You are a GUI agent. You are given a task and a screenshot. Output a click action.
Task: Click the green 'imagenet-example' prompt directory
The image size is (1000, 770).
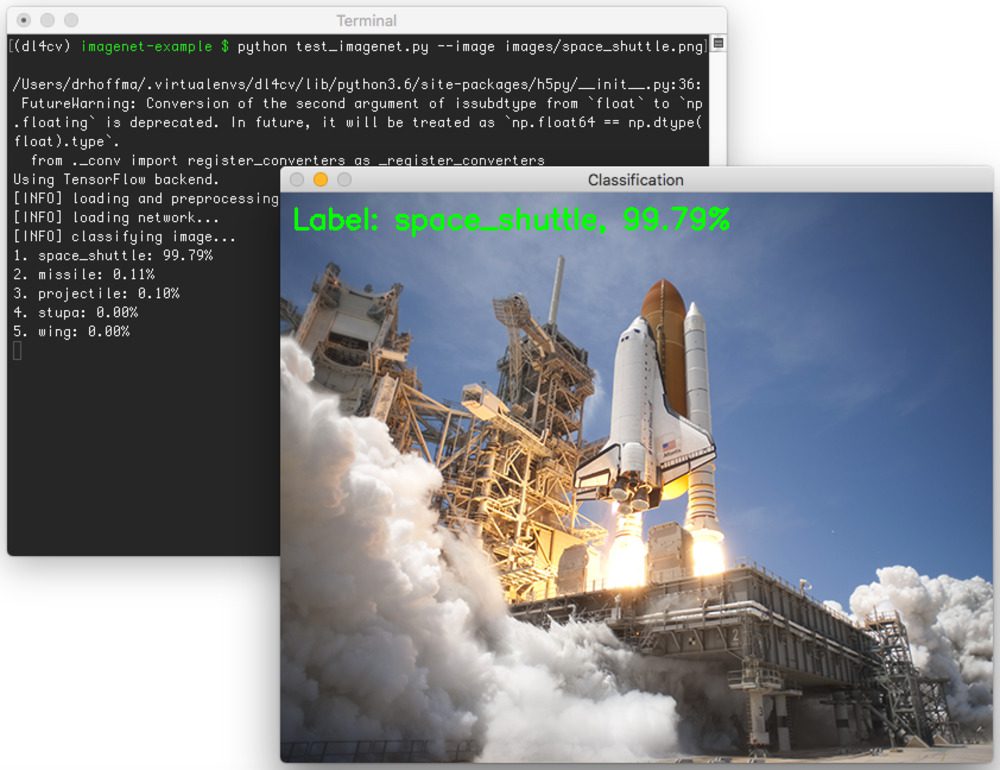(146, 47)
